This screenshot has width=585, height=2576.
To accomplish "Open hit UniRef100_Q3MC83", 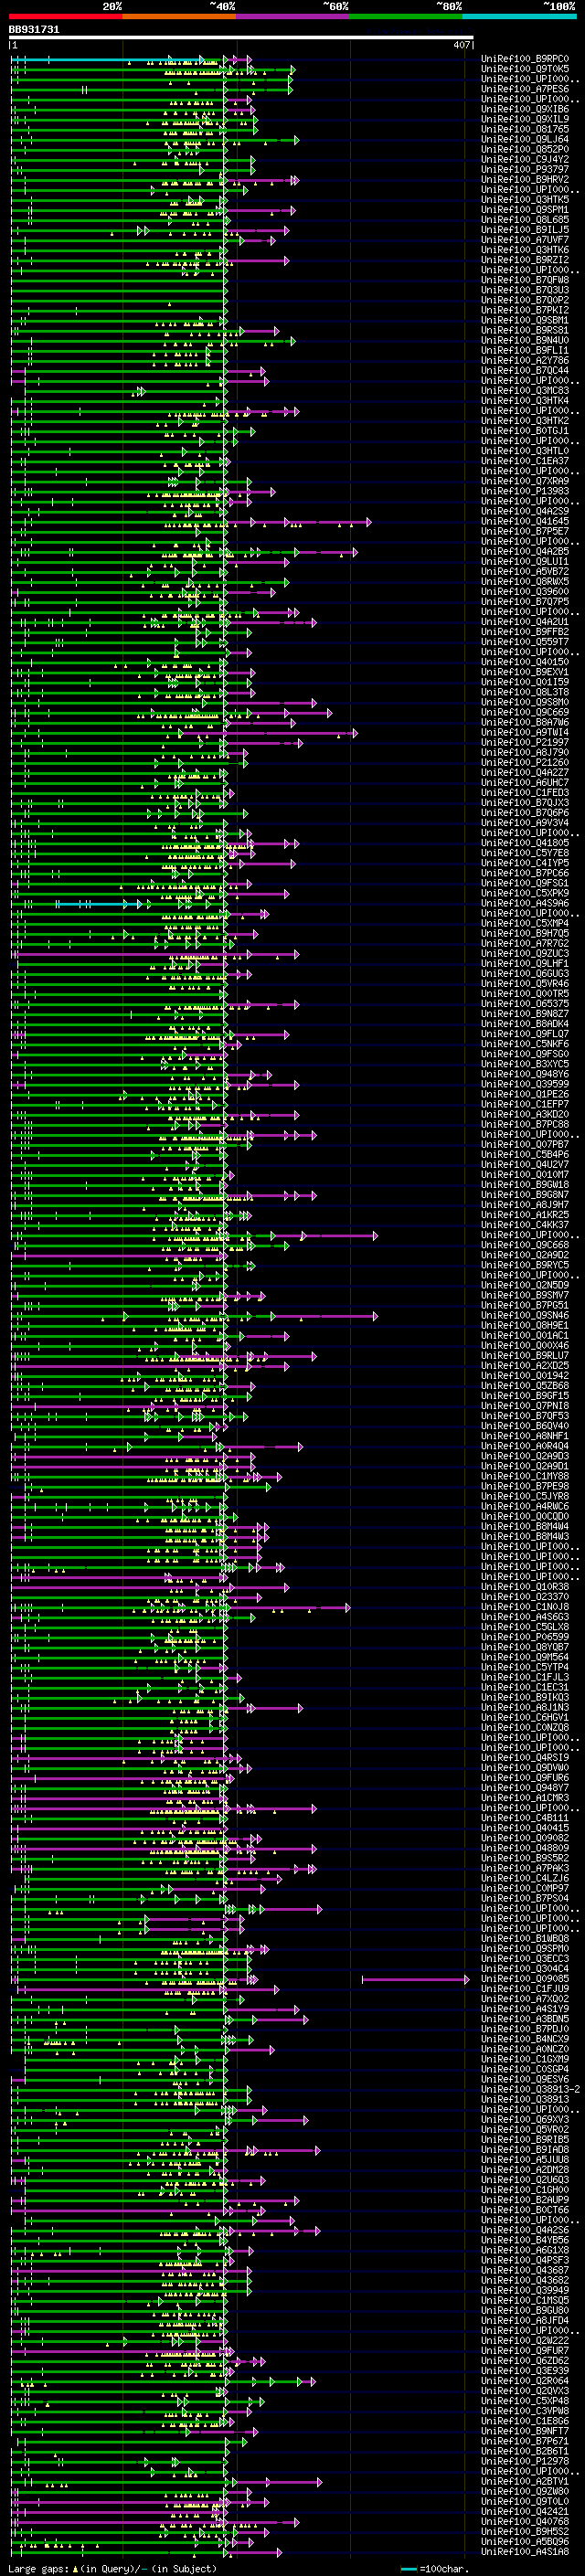I will click(x=525, y=390).
